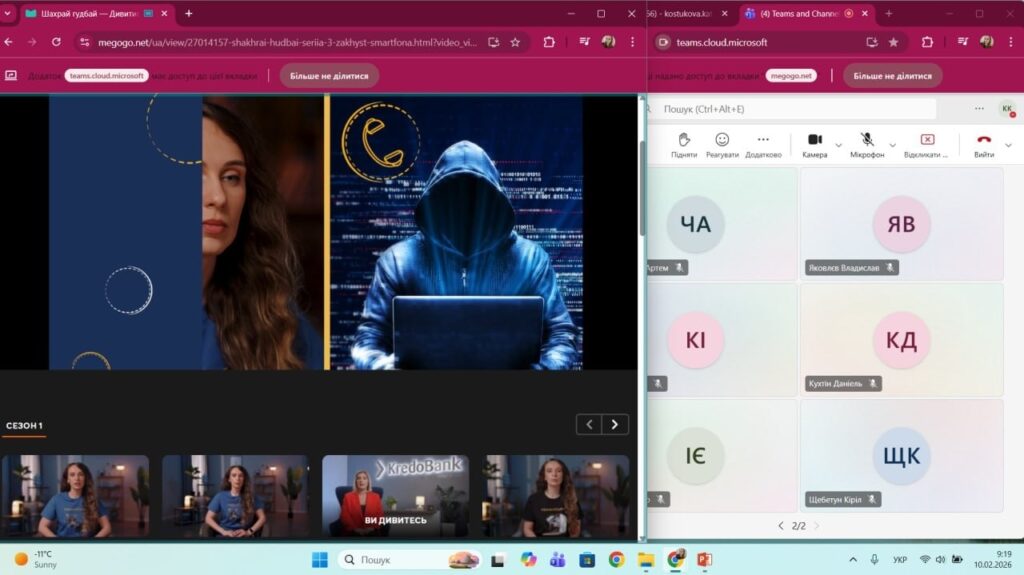Expand the Мікрофон options arrow
Screen dimensions: 1024x575
892,145
